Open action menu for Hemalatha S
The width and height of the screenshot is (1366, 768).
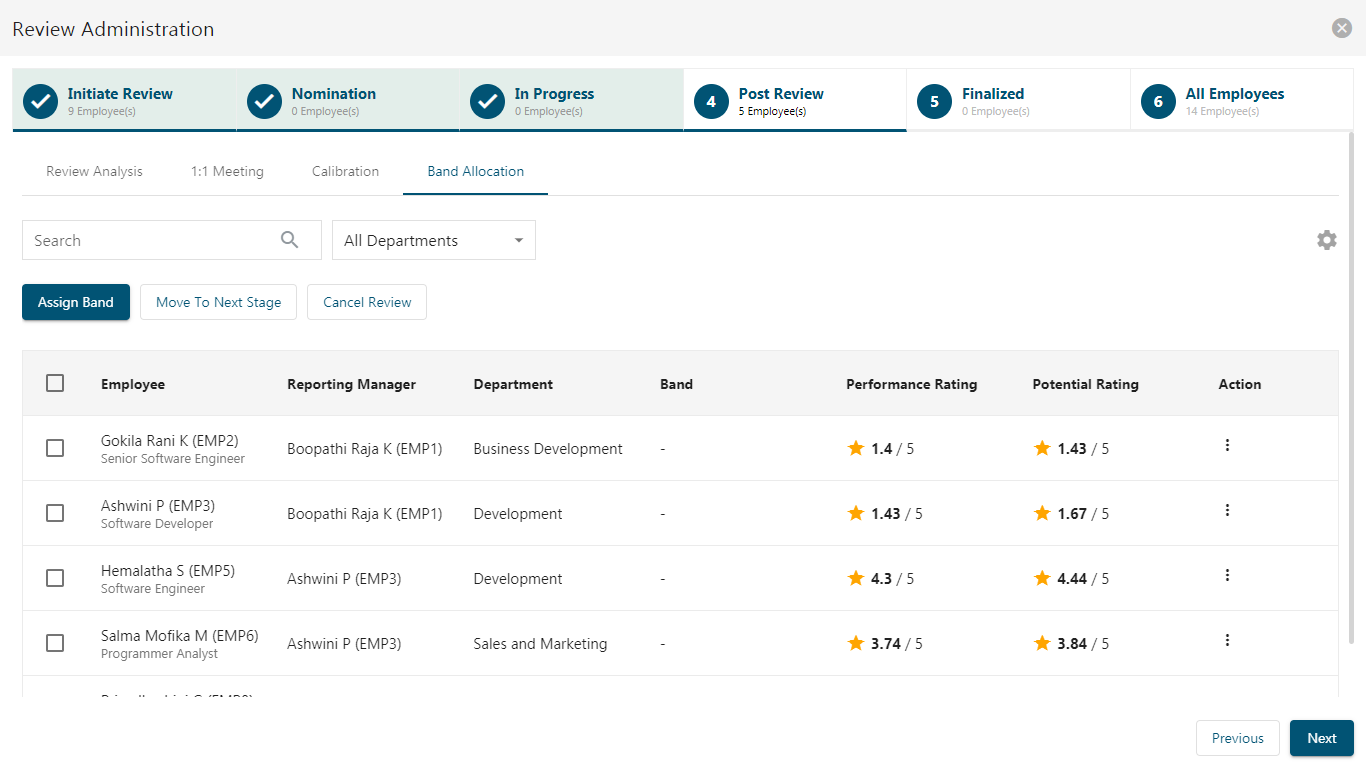point(1227,575)
